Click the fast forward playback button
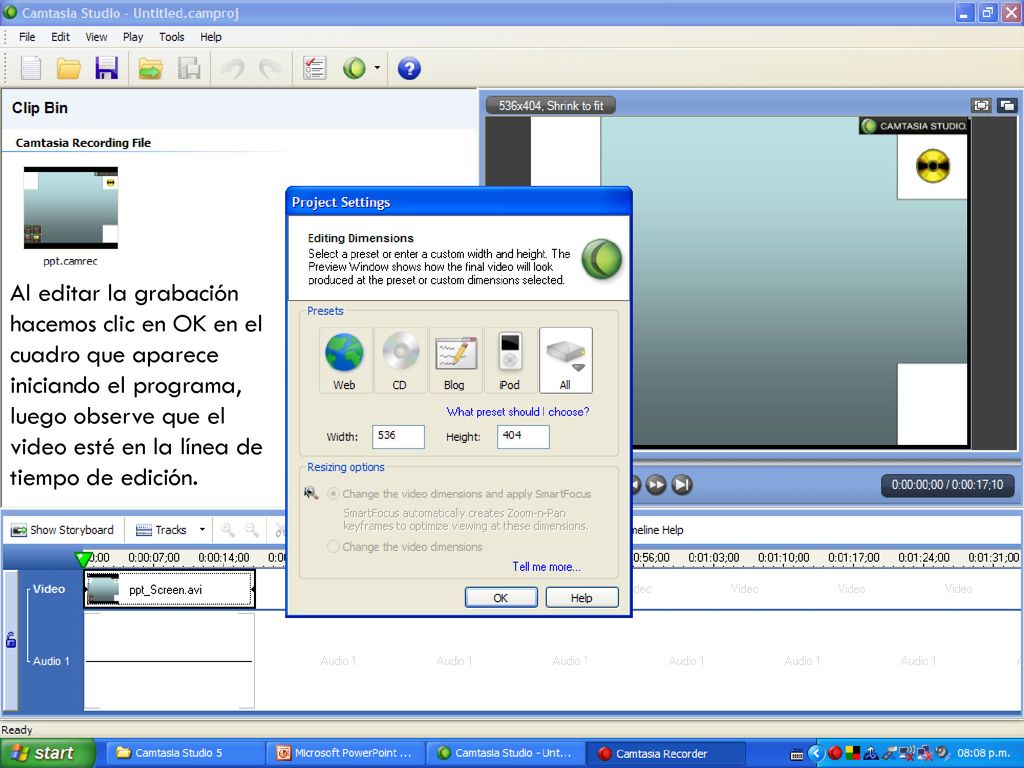The width and height of the screenshot is (1024, 768). 656,485
